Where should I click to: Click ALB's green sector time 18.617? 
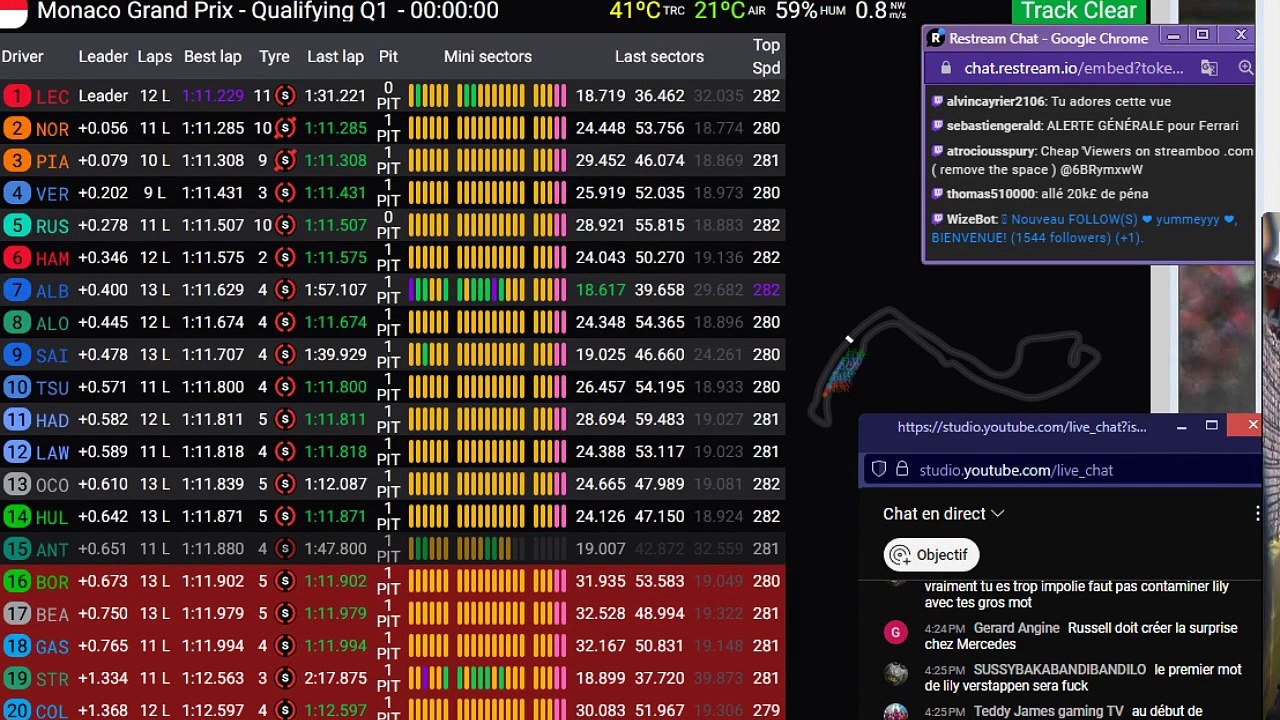pos(601,290)
